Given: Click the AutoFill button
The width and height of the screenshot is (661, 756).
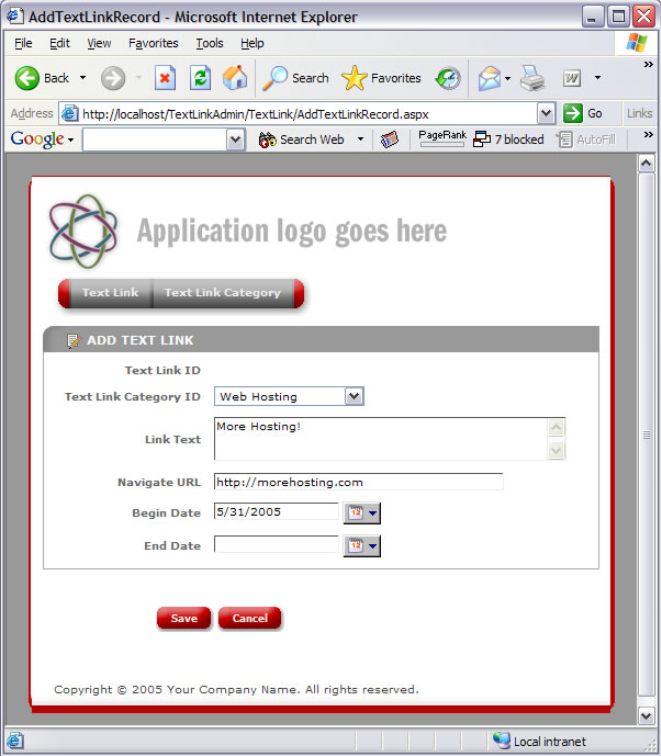Looking at the screenshot, I should click(586, 139).
